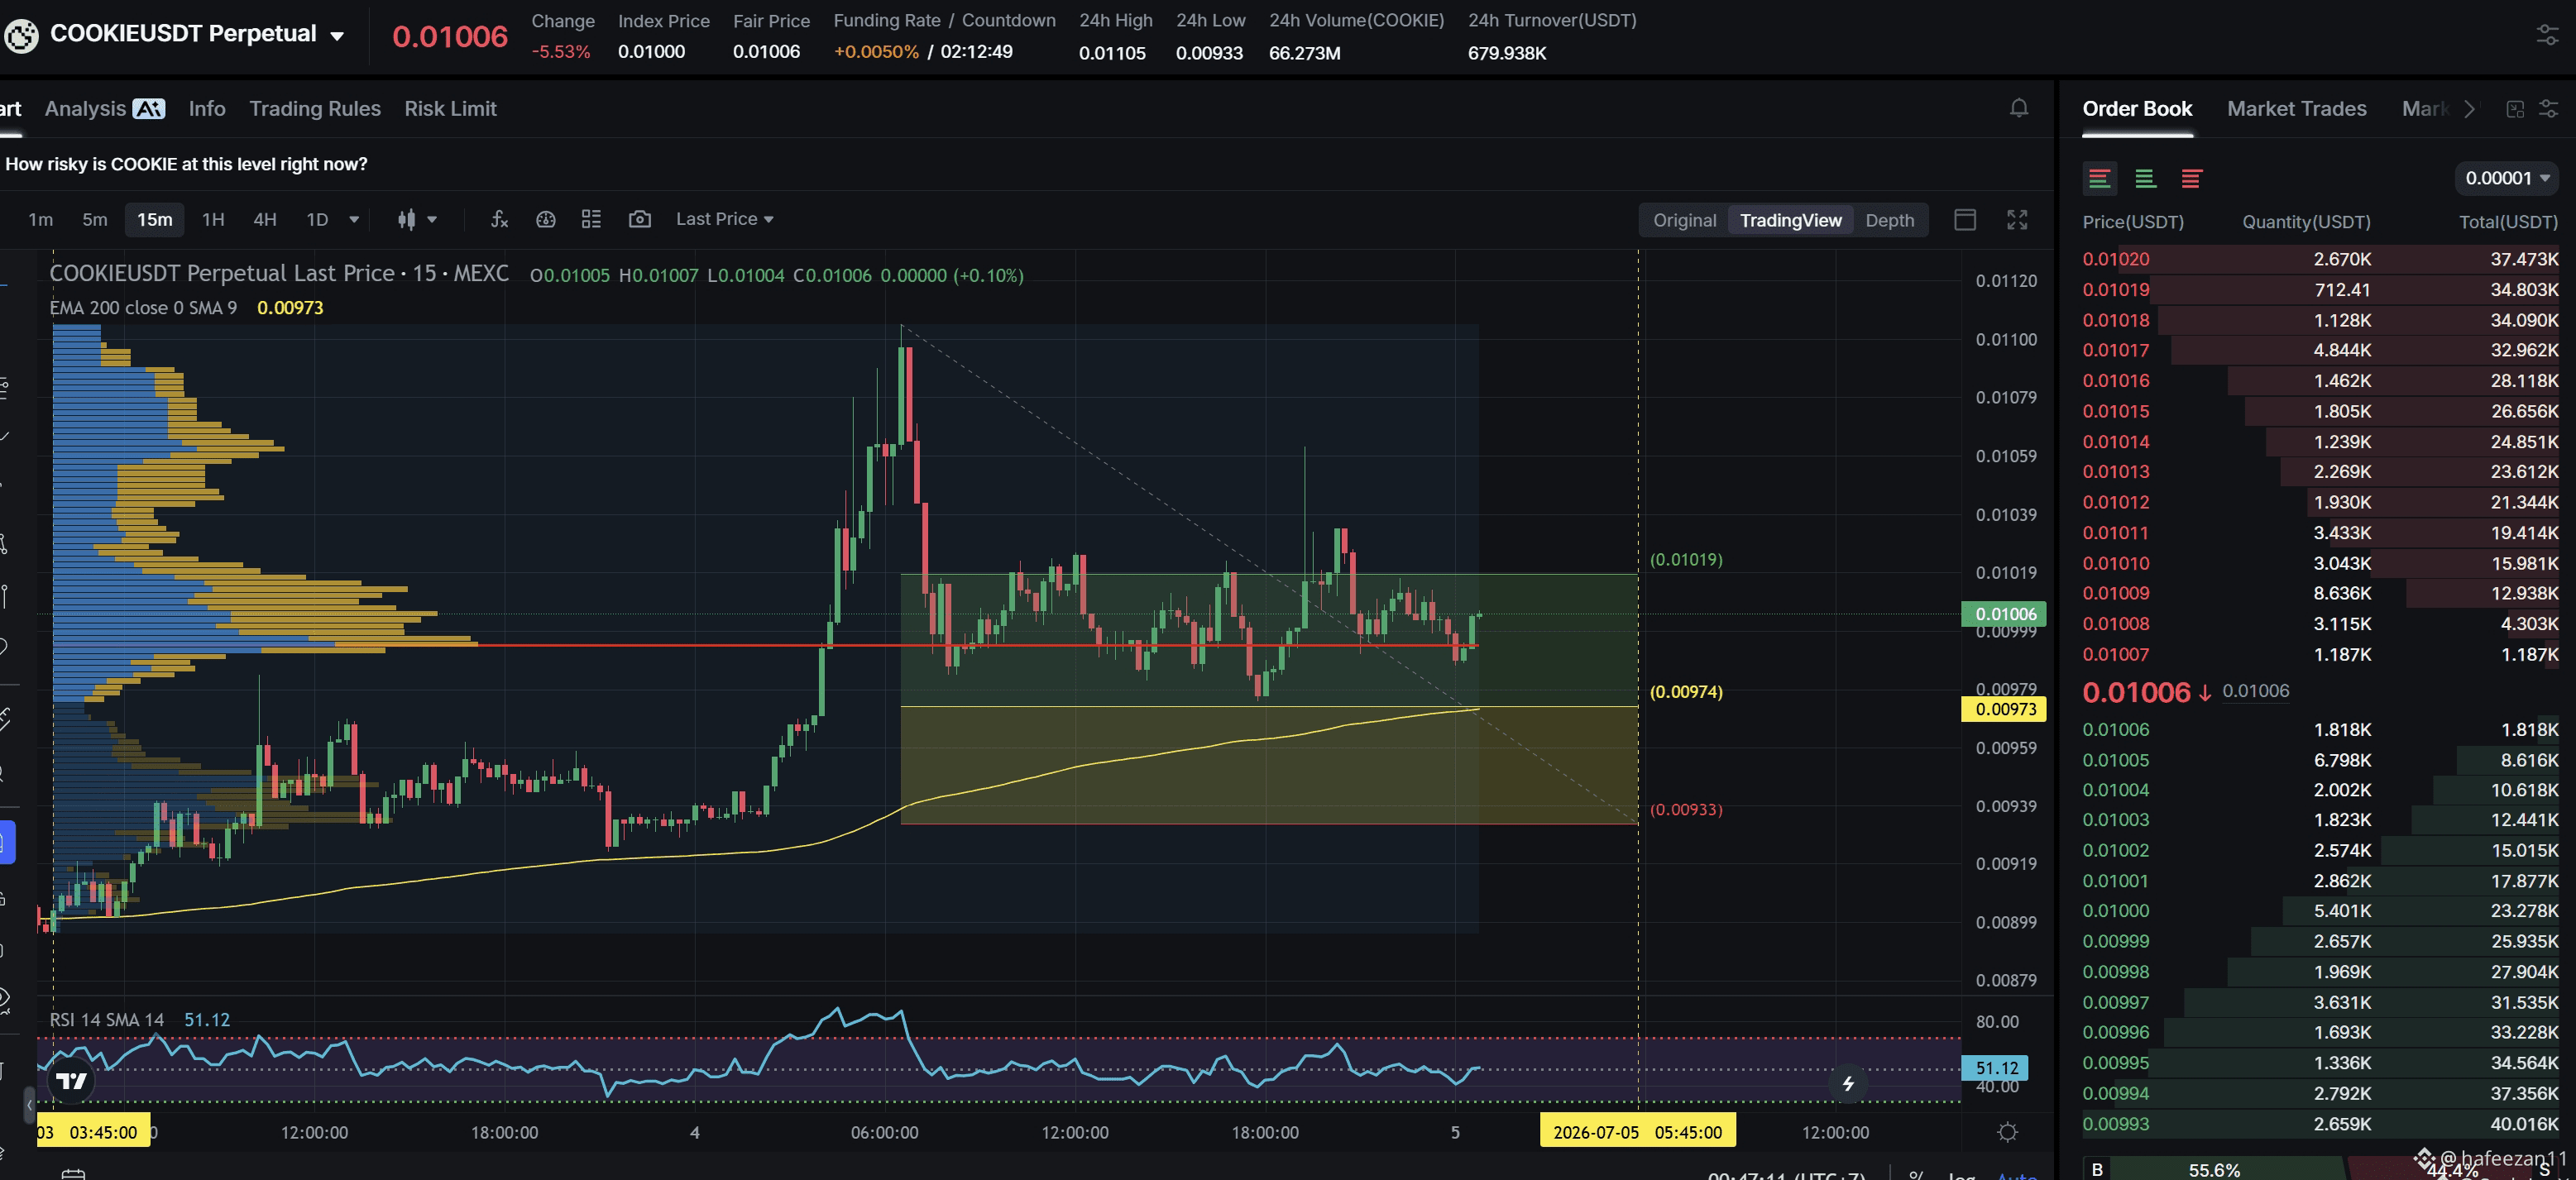Select the 5m timeframe

click(x=94, y=219)
